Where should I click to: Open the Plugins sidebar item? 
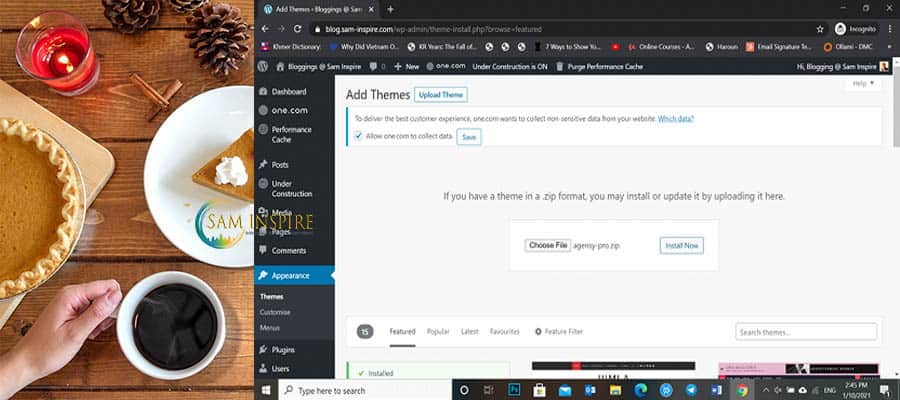[x=283, y=349]
